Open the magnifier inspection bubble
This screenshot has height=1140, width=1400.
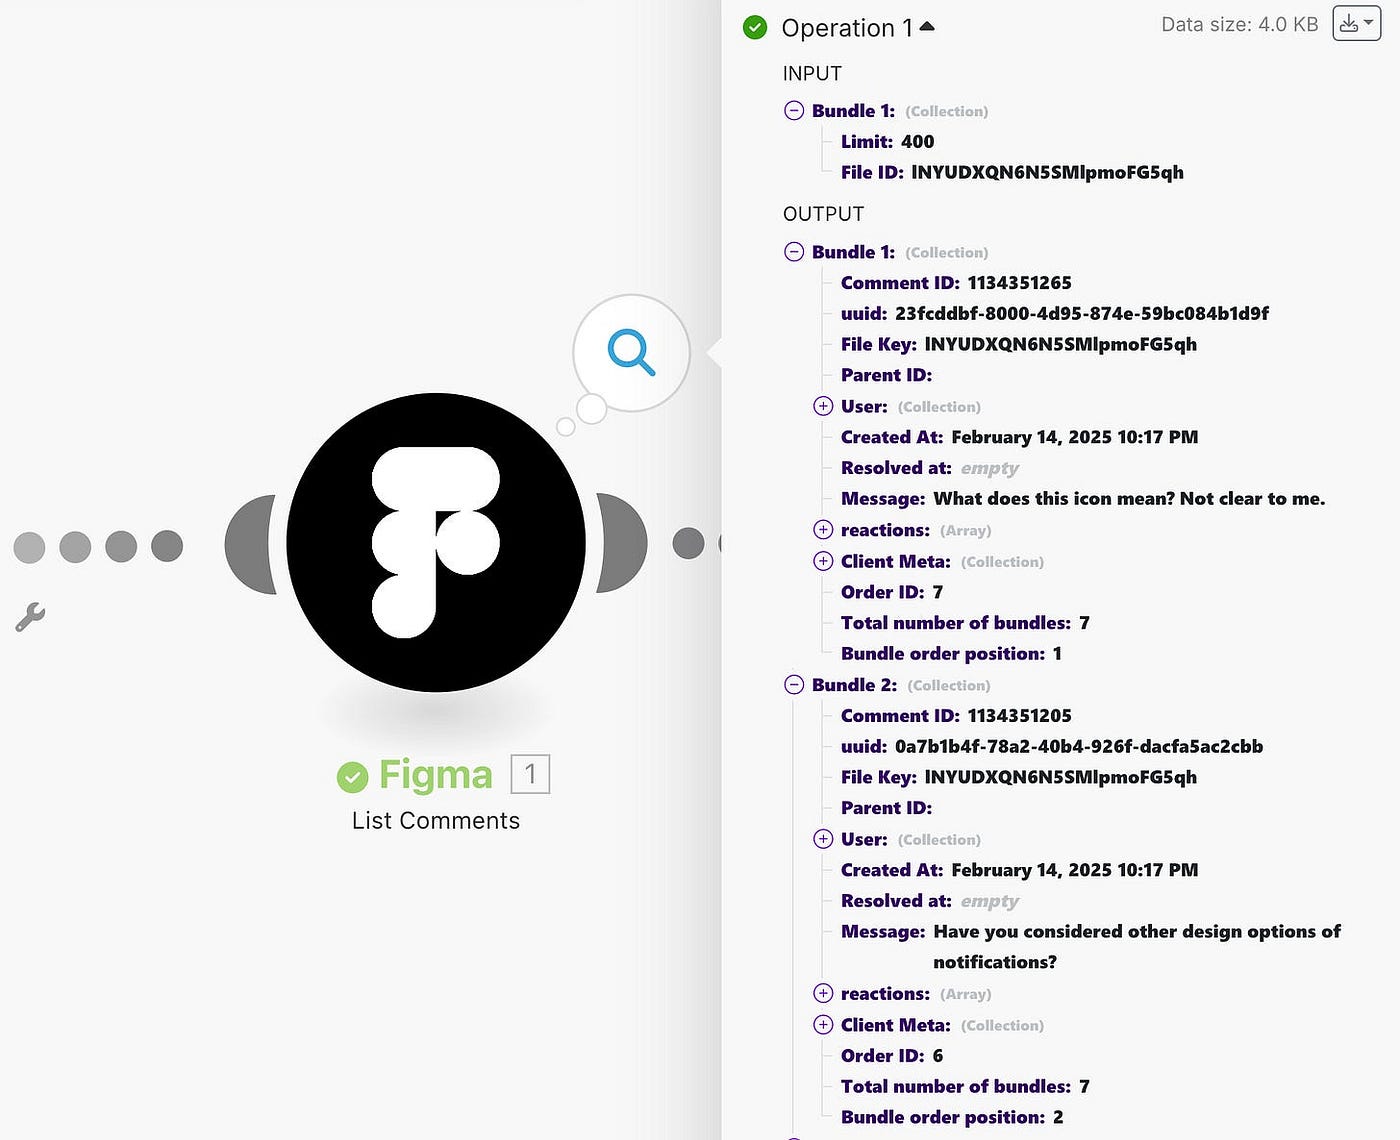631,352
